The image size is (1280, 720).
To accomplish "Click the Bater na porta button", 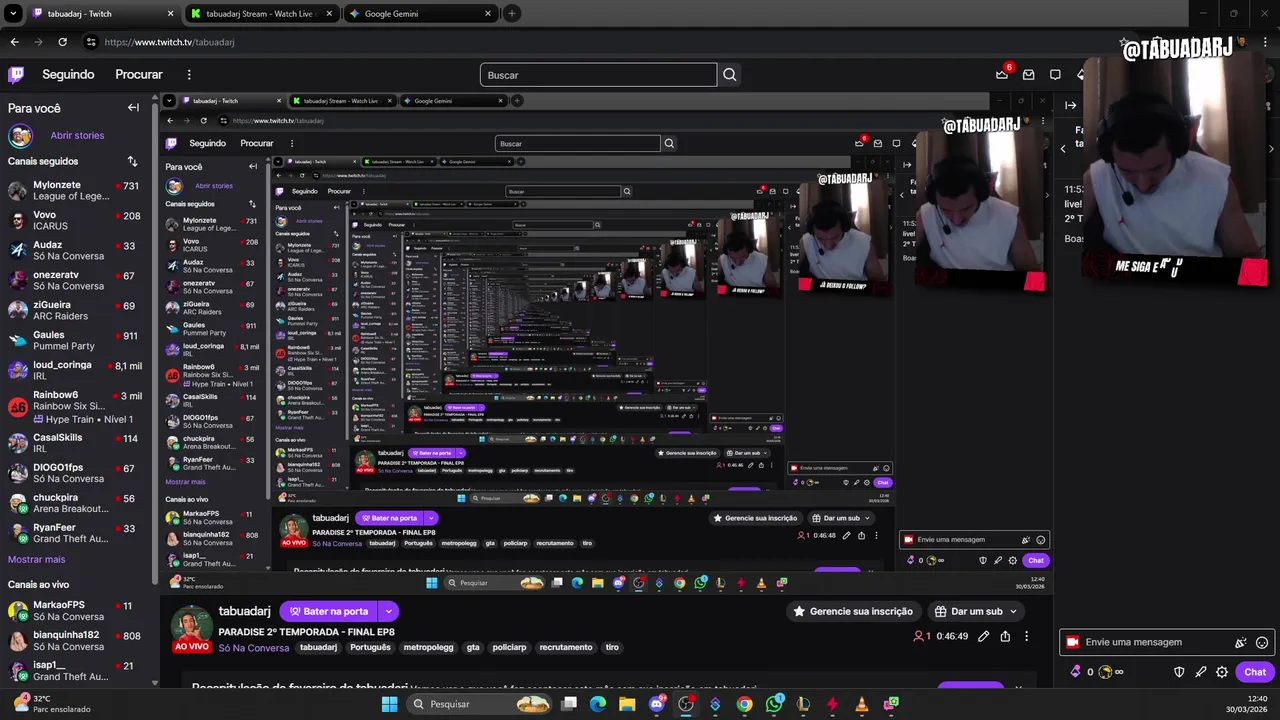I will click(x=328, y=611).
